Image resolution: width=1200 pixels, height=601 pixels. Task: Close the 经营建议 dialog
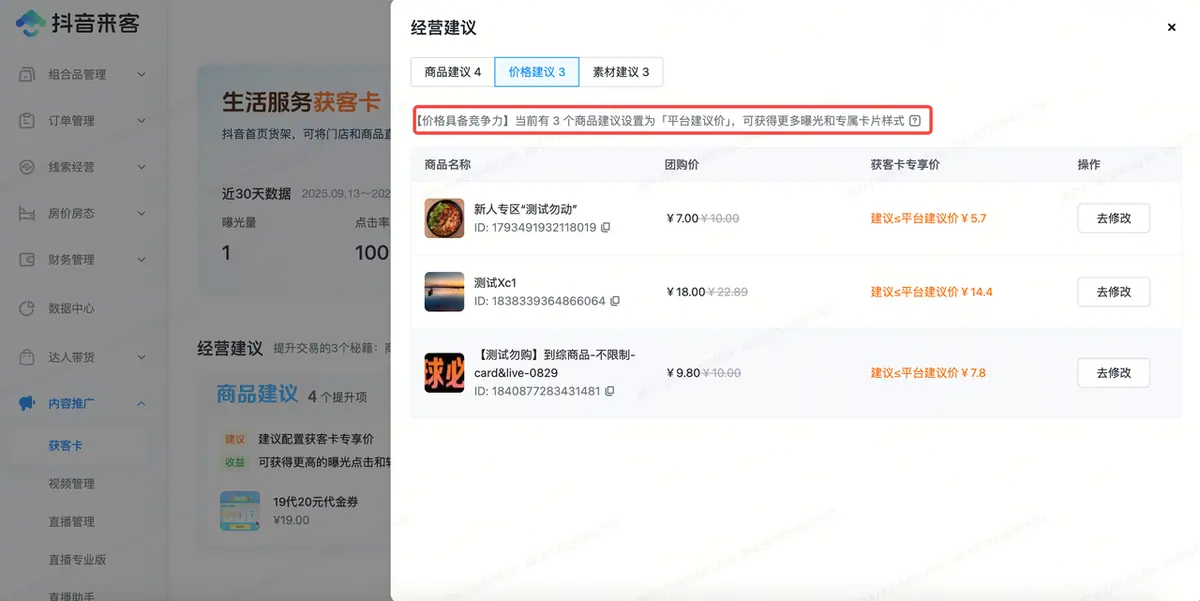pos(1172,28)
